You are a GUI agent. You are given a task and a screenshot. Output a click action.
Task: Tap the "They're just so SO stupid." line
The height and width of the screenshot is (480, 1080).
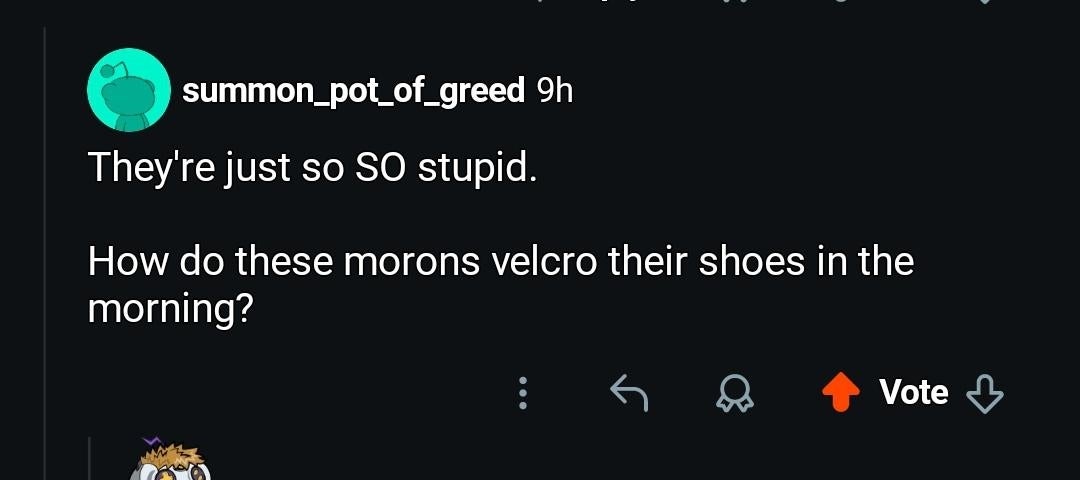pos(311,169)
